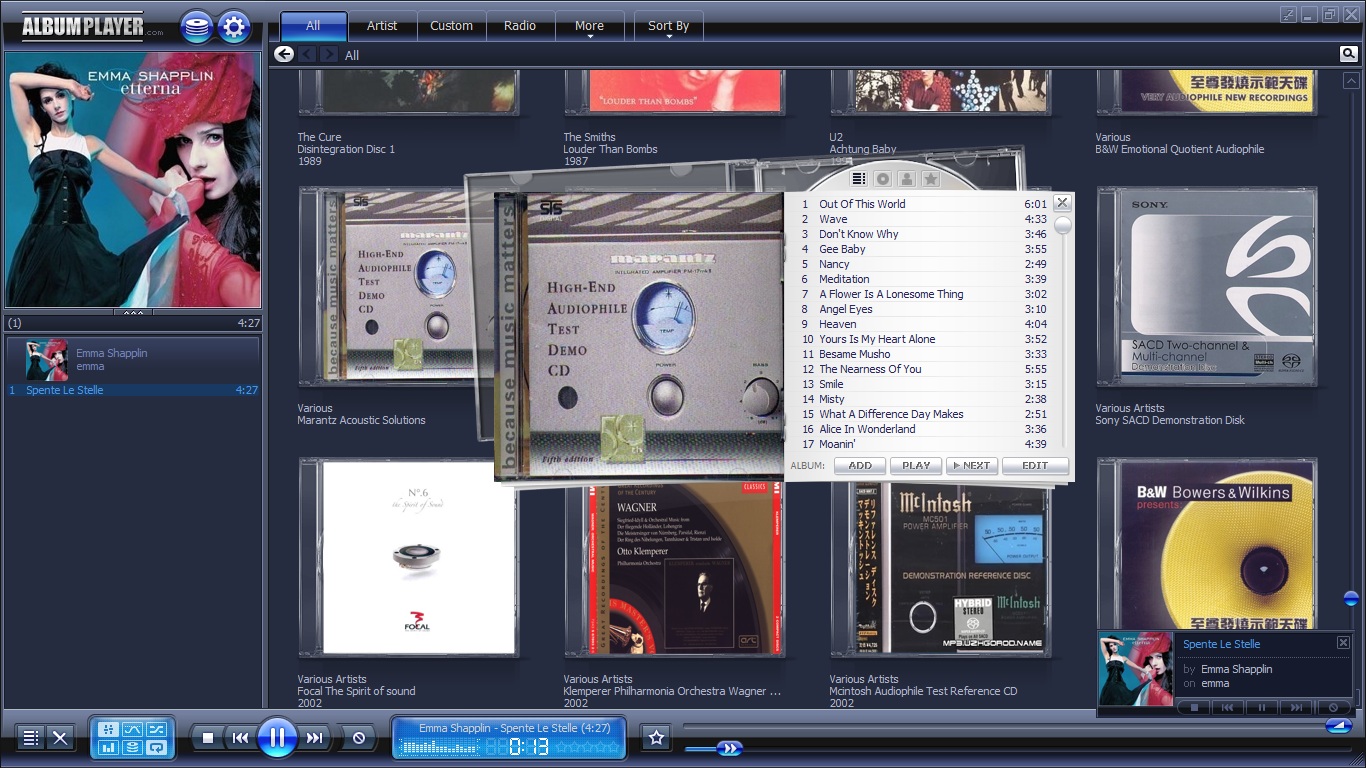Click the star favorites icon in album popup

coord(930,179)
